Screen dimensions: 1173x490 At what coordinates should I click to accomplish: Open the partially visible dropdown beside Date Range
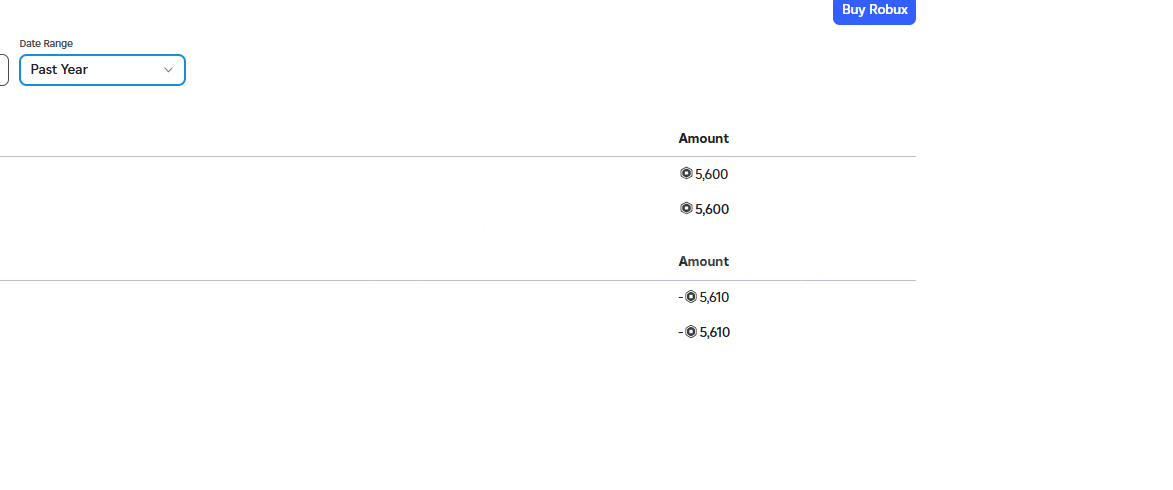point(4,70)
